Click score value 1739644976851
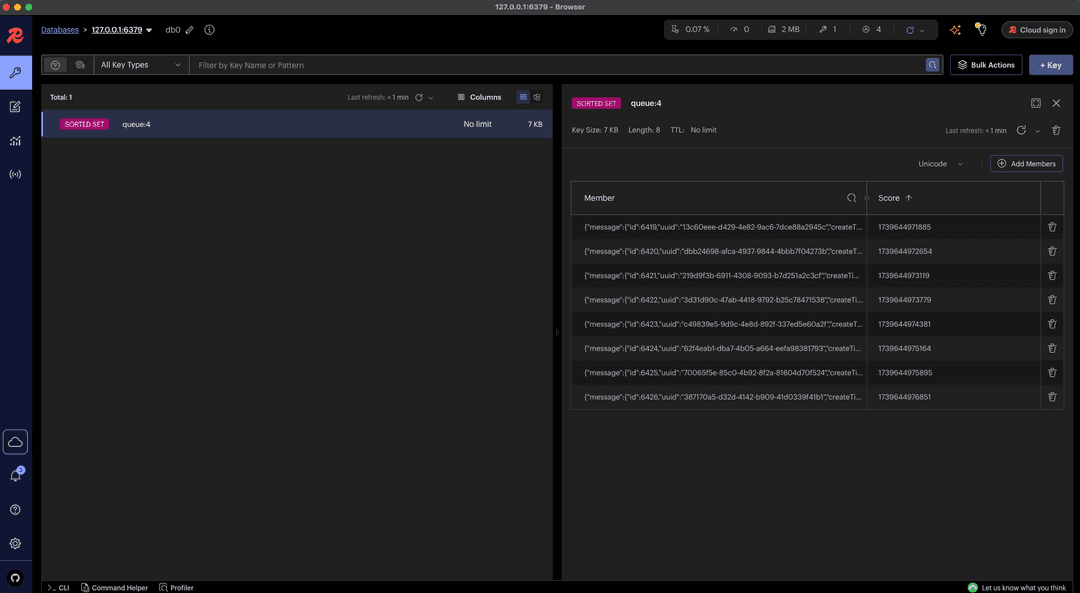The height and width of the screenshot is (593, 1080). (904, 397)
